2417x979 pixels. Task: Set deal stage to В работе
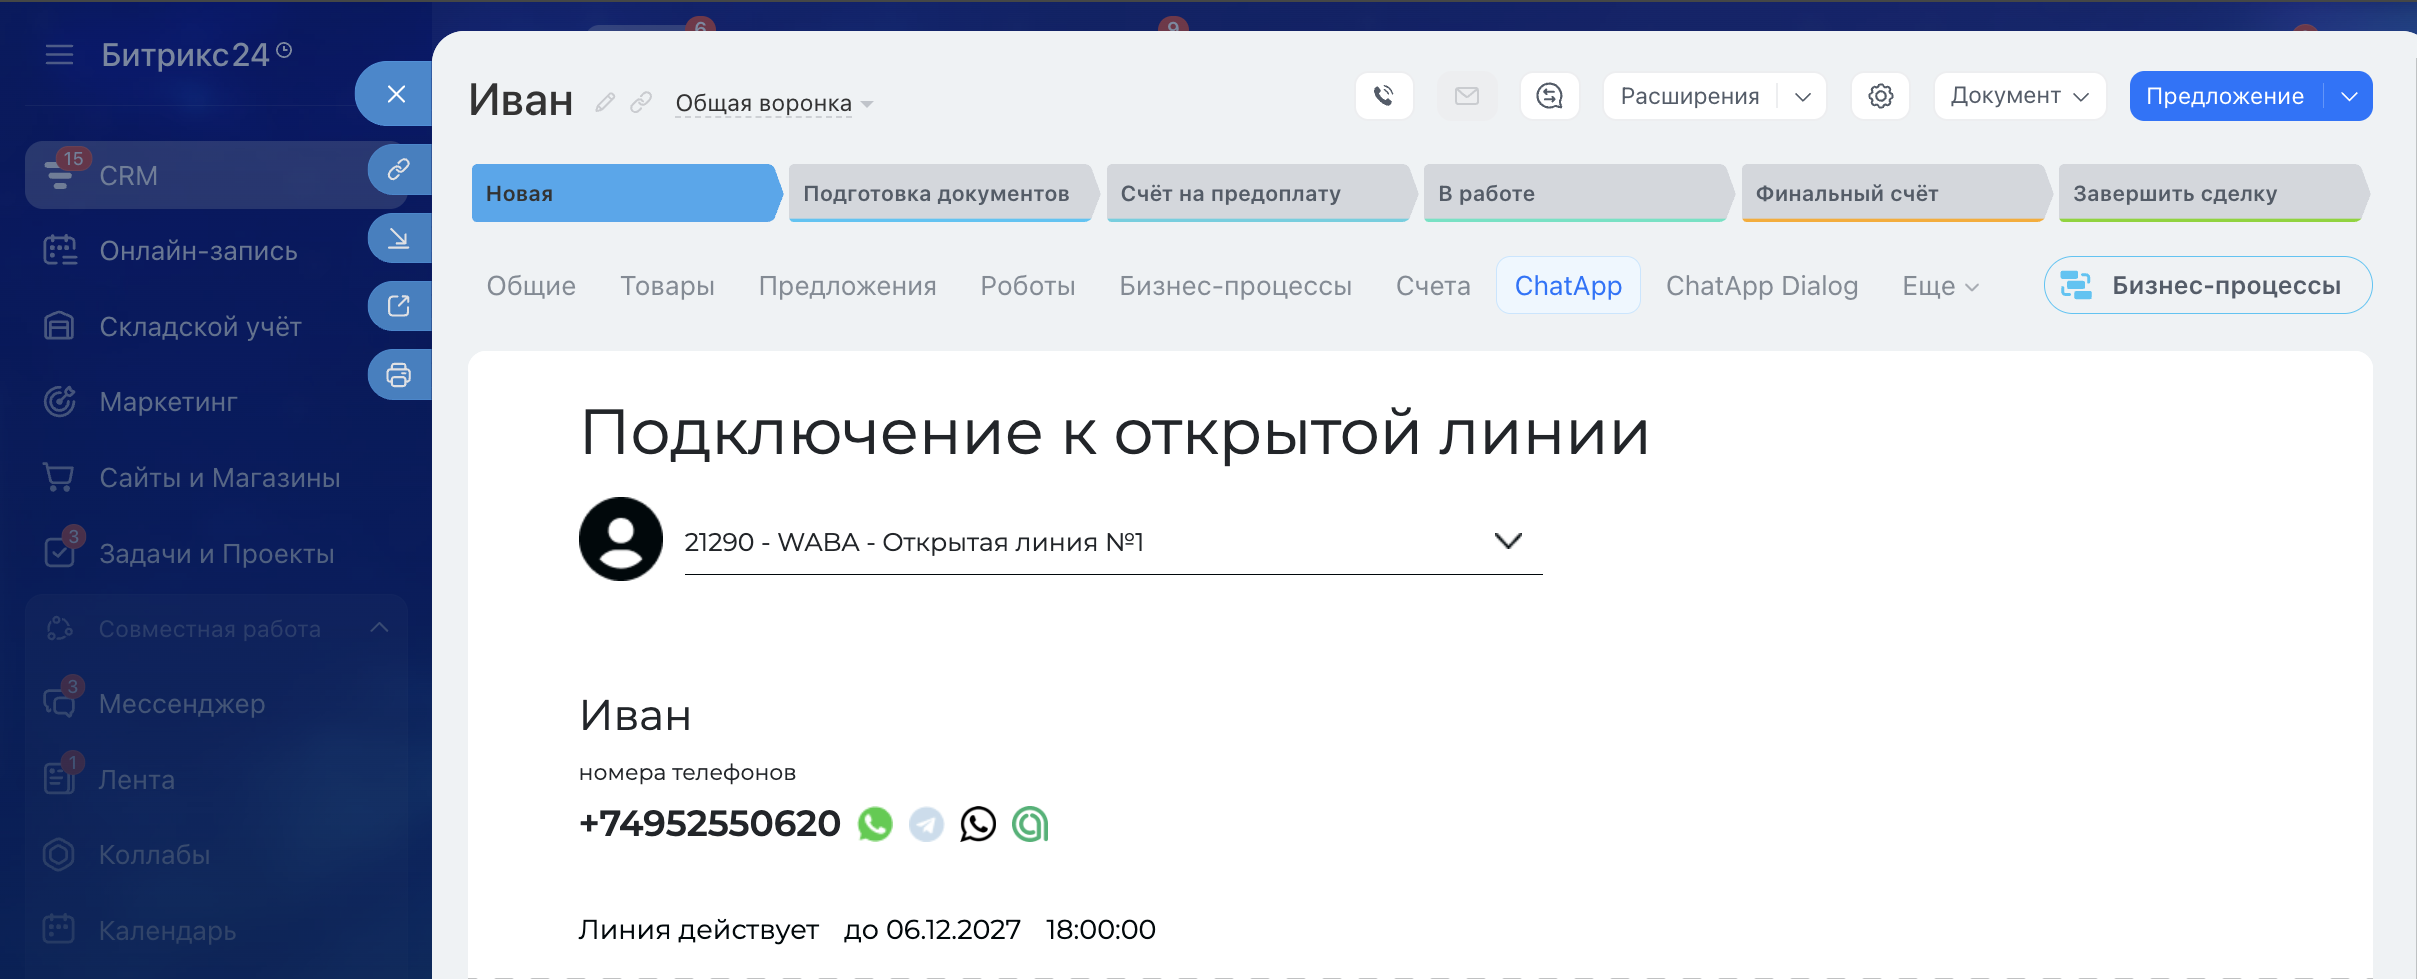(1574, 193)
